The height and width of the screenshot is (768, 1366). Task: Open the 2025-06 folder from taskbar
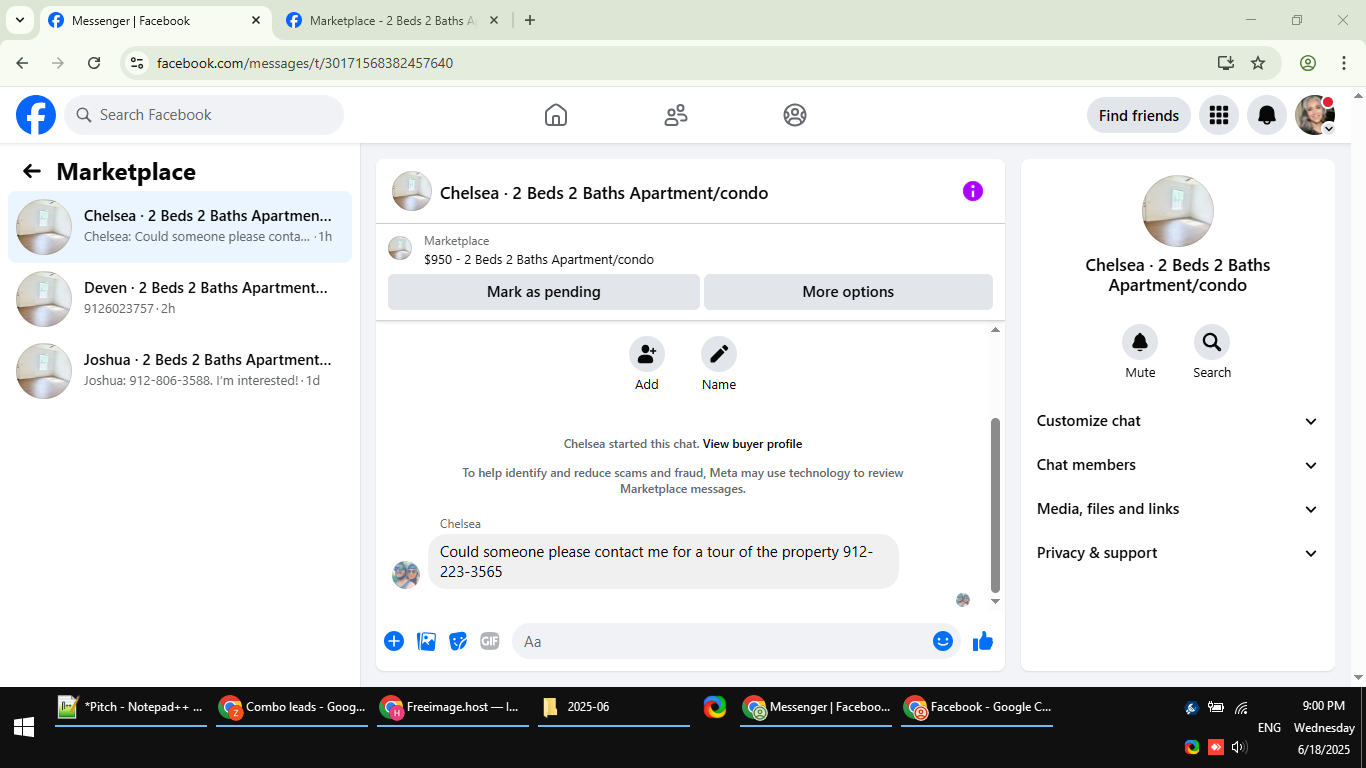[614, 707]
